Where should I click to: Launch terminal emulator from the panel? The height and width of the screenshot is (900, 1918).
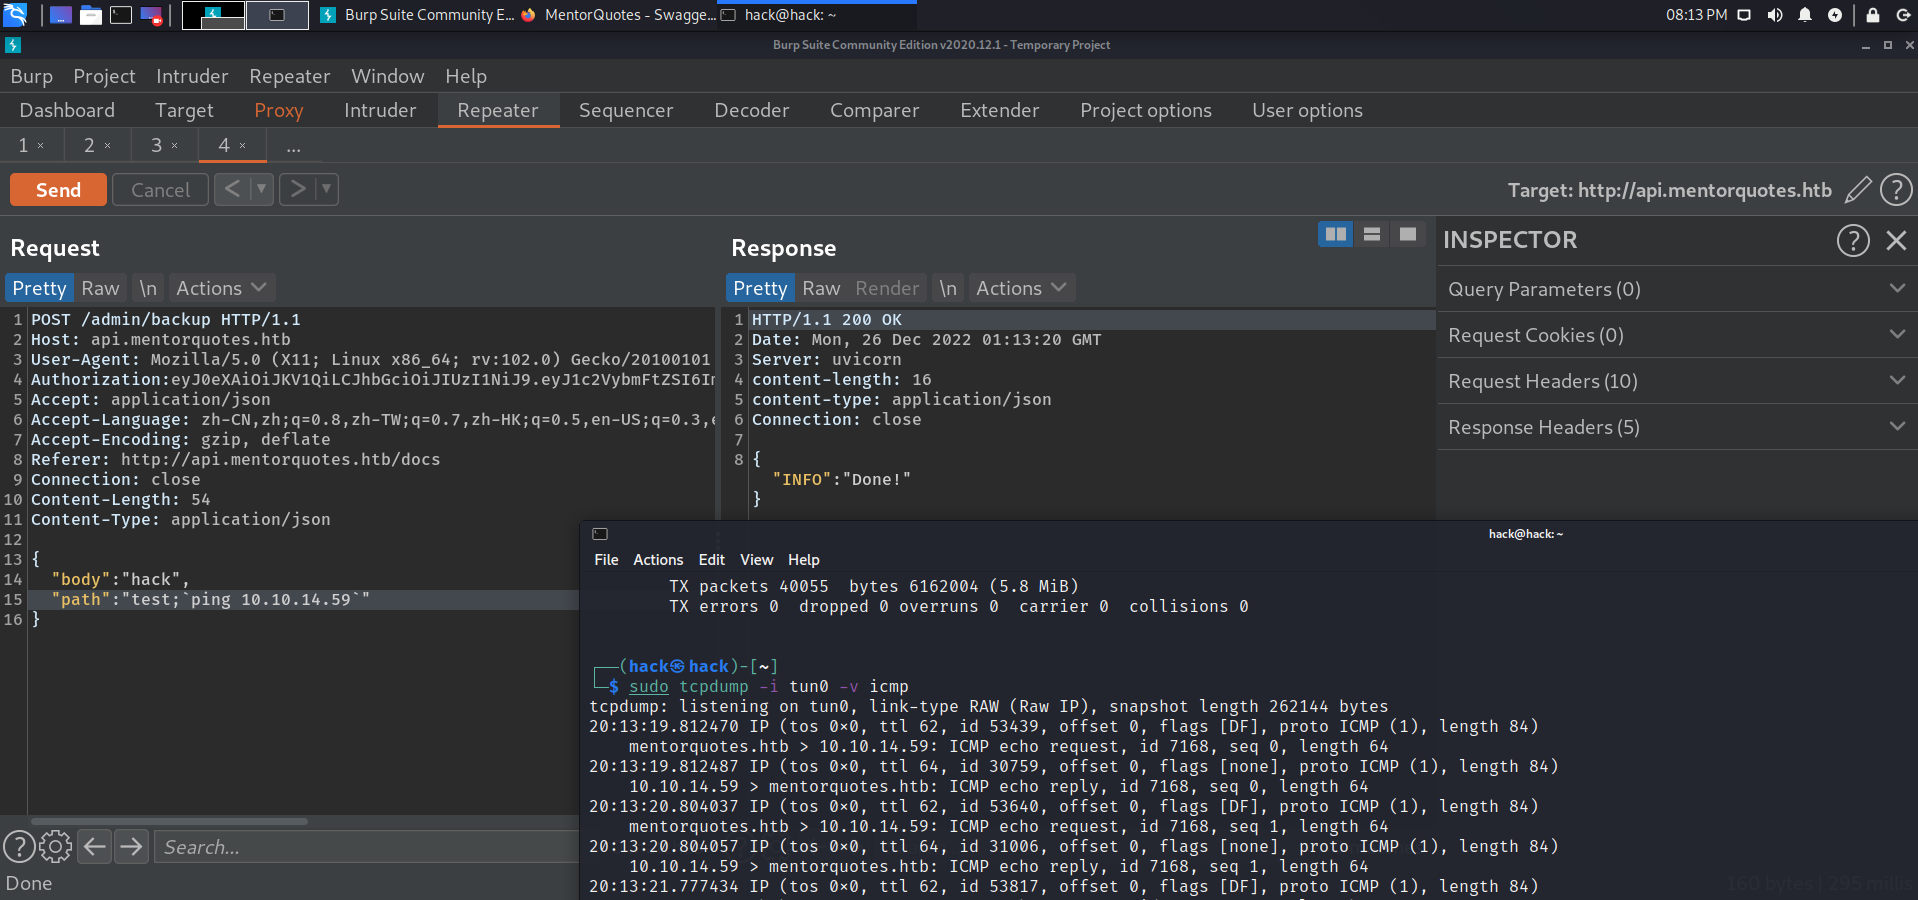(121, 15)
